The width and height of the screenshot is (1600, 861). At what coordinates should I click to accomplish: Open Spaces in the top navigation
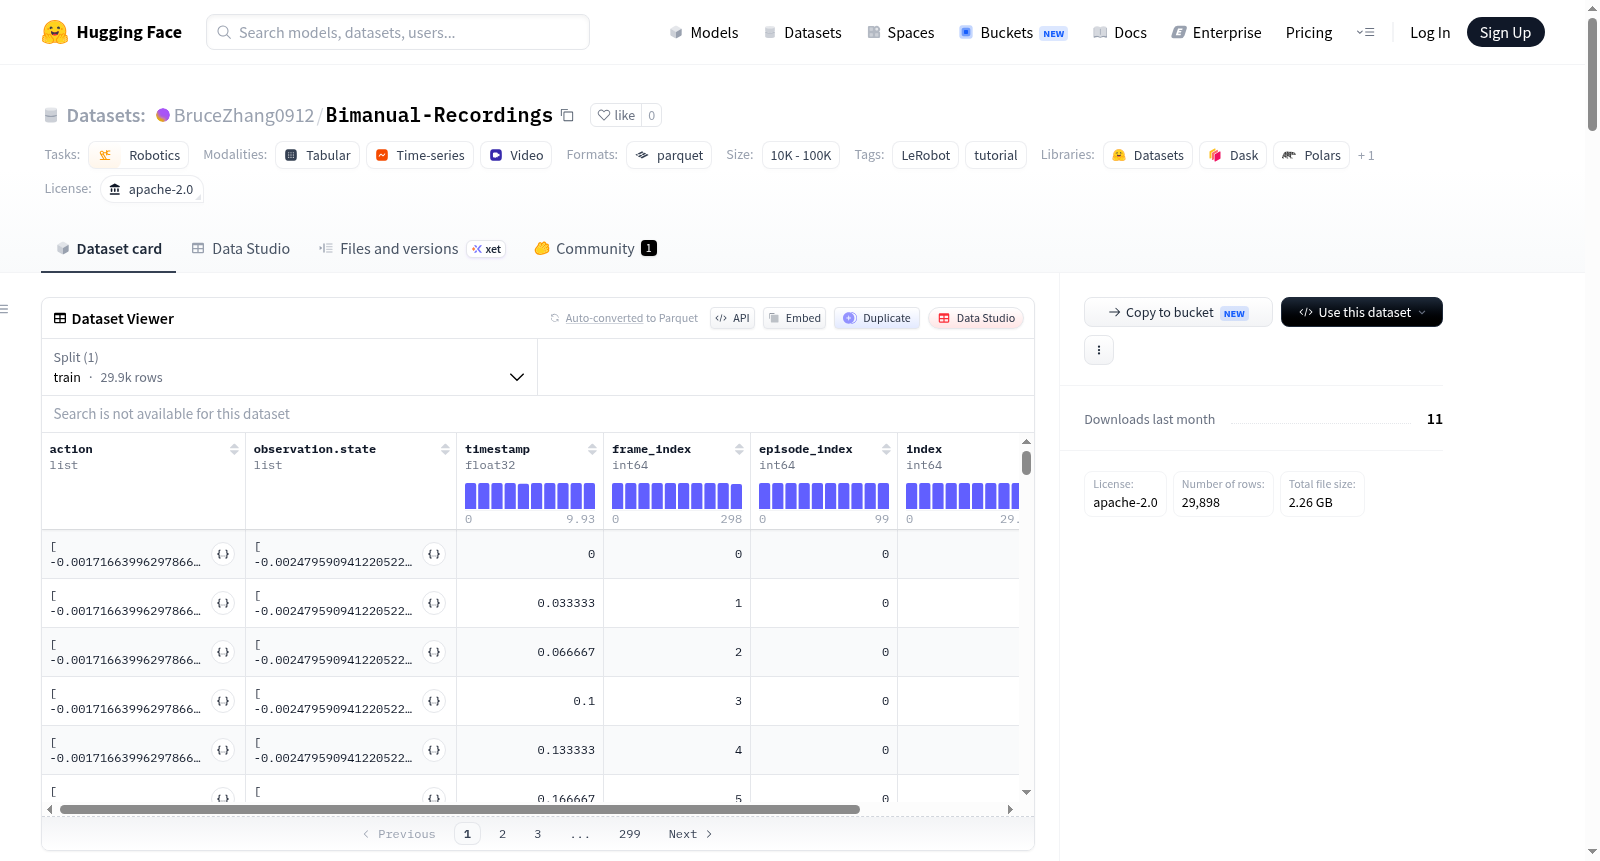coord(901,33)
